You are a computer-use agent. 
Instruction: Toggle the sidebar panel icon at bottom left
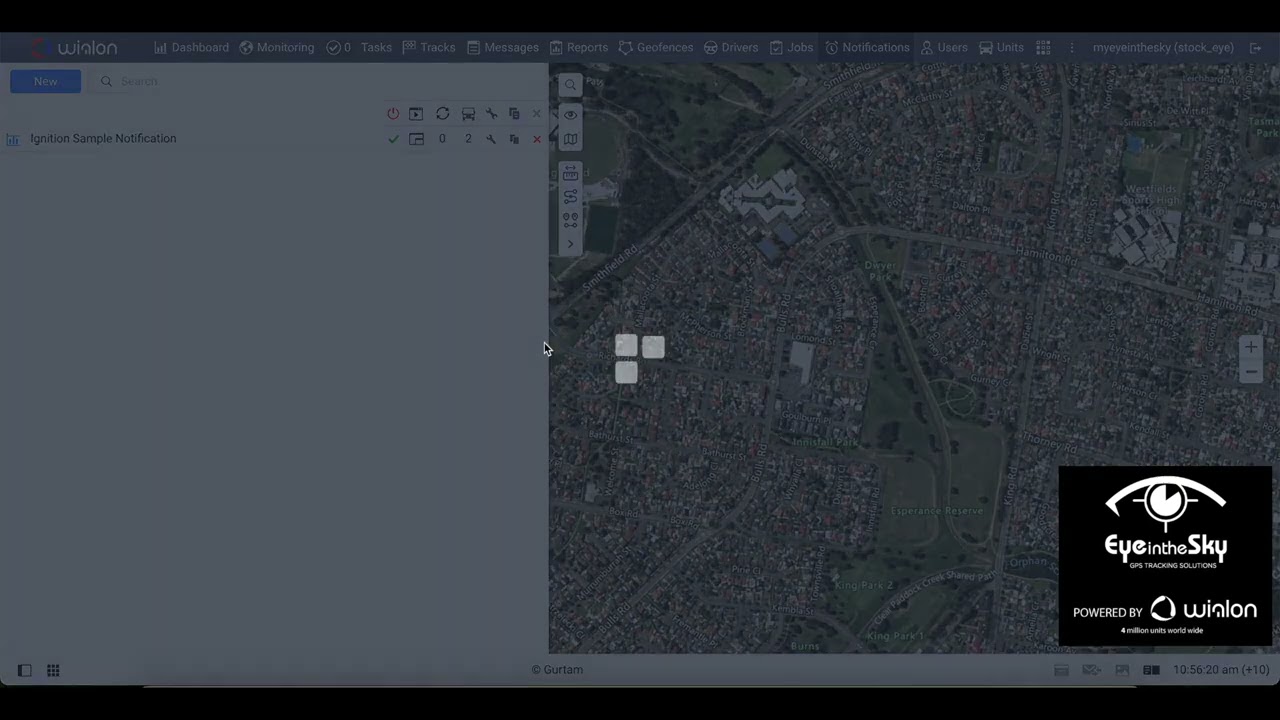click(25, 670)
